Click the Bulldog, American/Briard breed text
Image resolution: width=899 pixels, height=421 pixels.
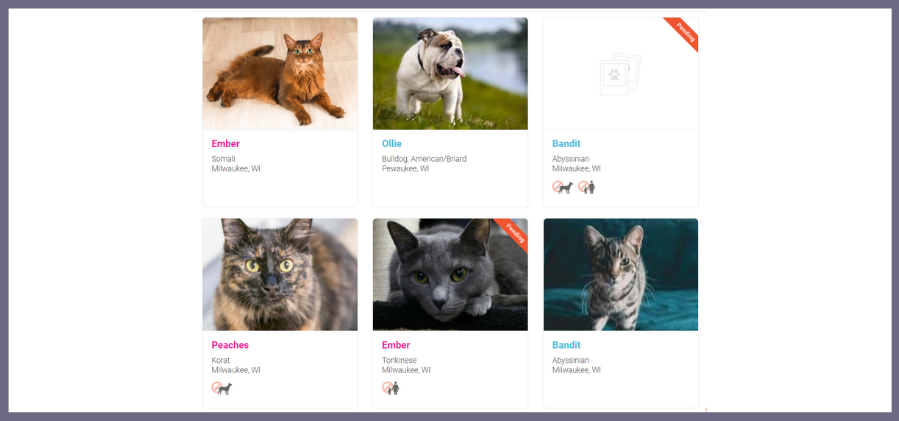click(424, 159)
